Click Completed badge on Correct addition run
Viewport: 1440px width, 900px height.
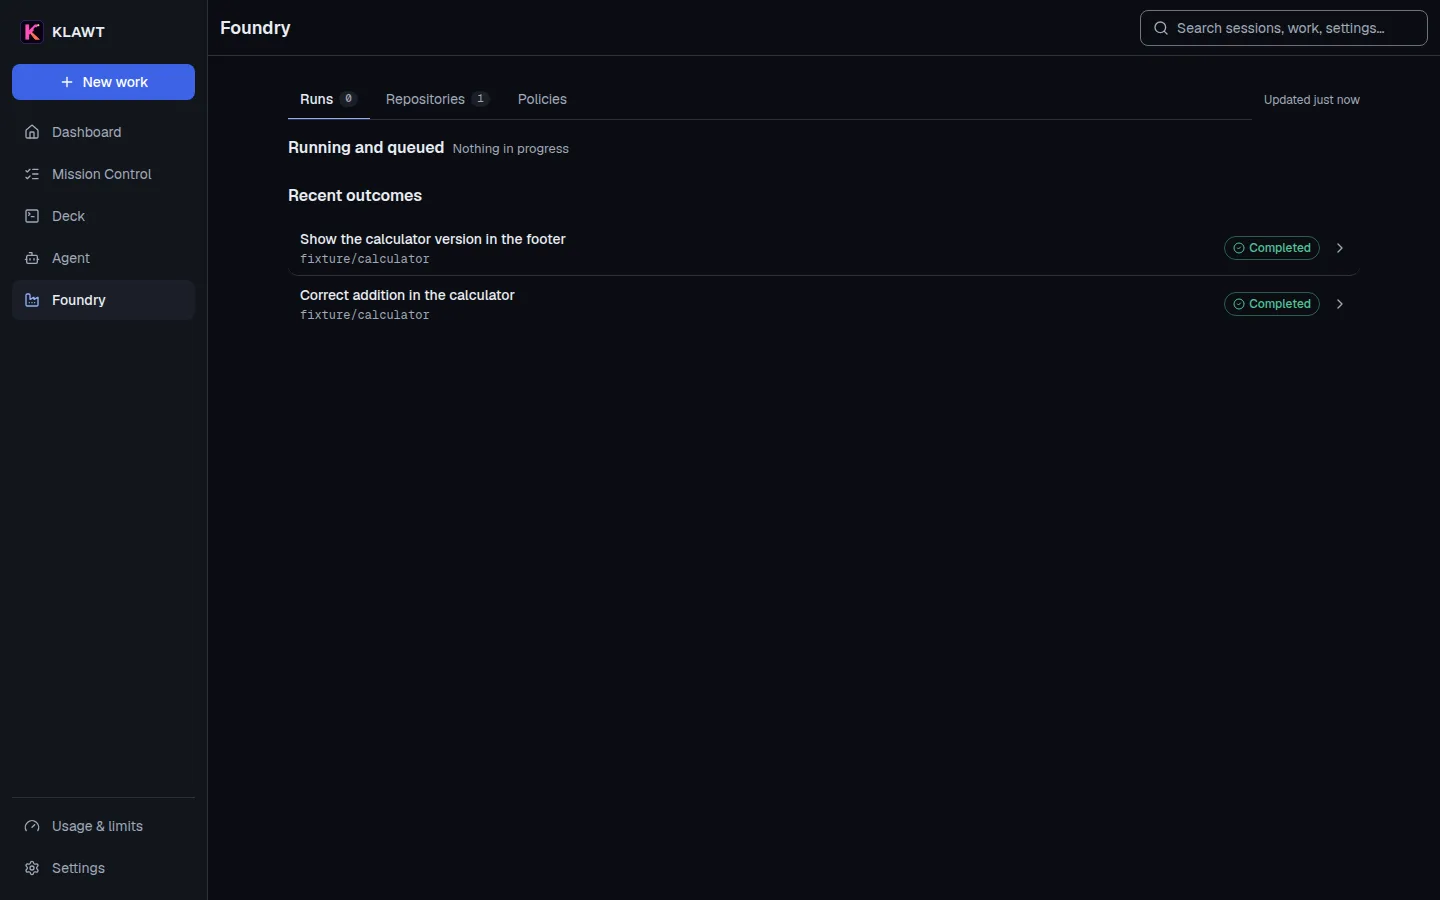pos(1272,304)
